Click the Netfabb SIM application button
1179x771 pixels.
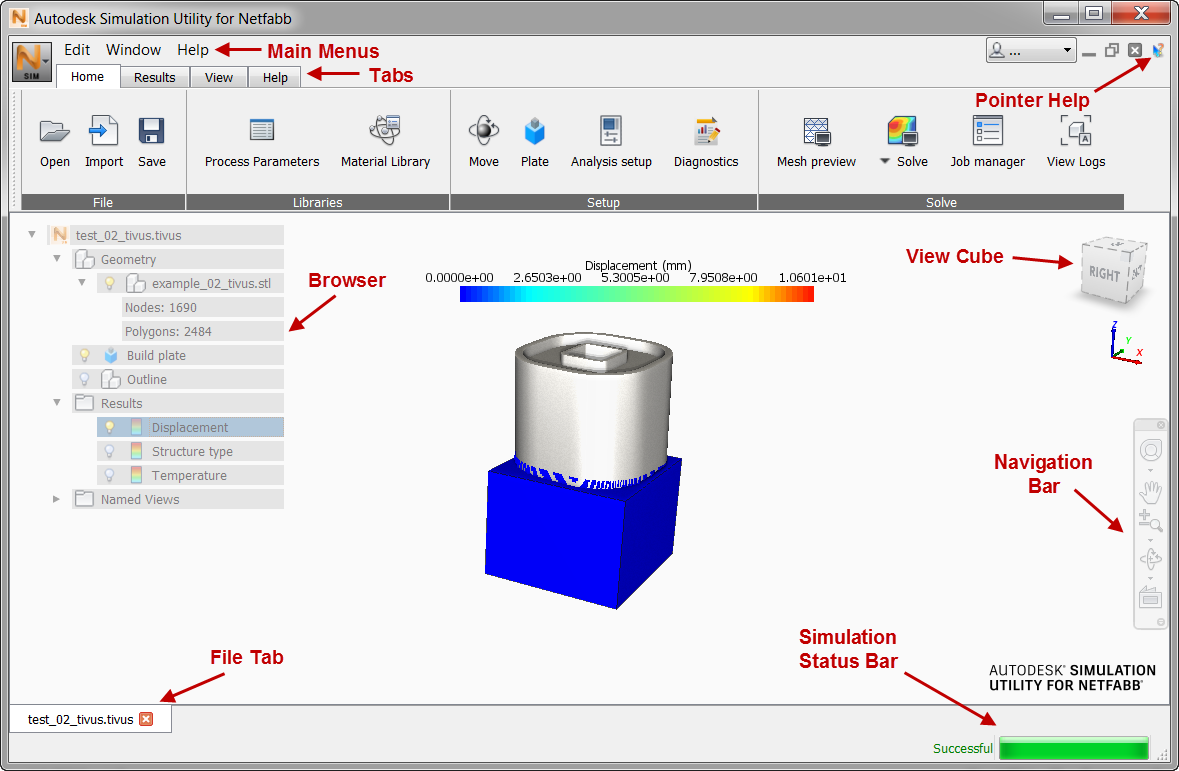tap(32, 62)
